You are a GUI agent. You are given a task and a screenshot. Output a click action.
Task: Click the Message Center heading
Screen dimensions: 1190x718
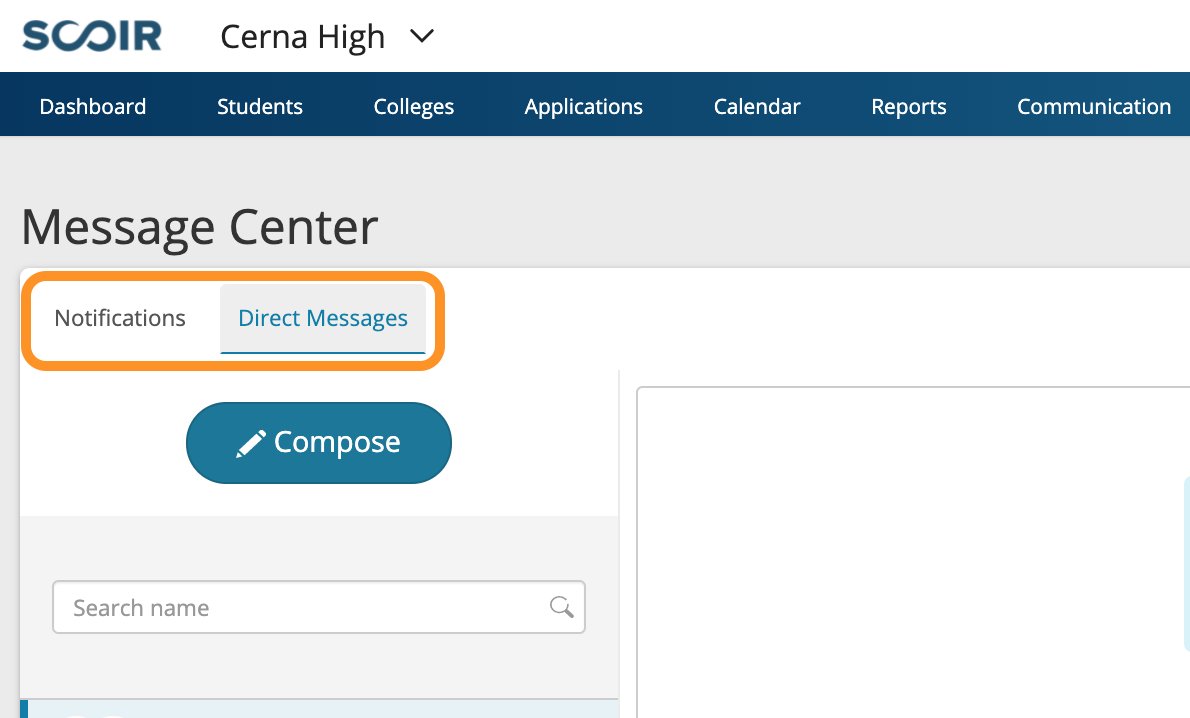point(200,227)
